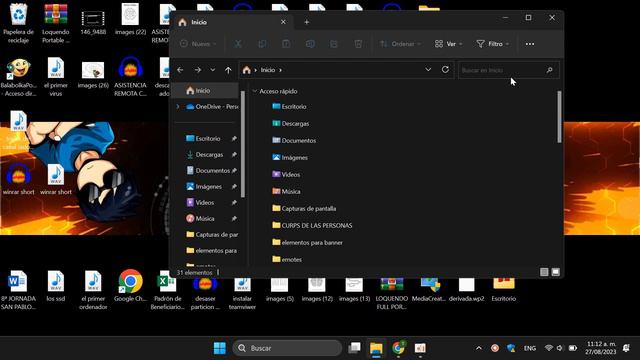Switch to large icons view in status bar

pos(556,272)
